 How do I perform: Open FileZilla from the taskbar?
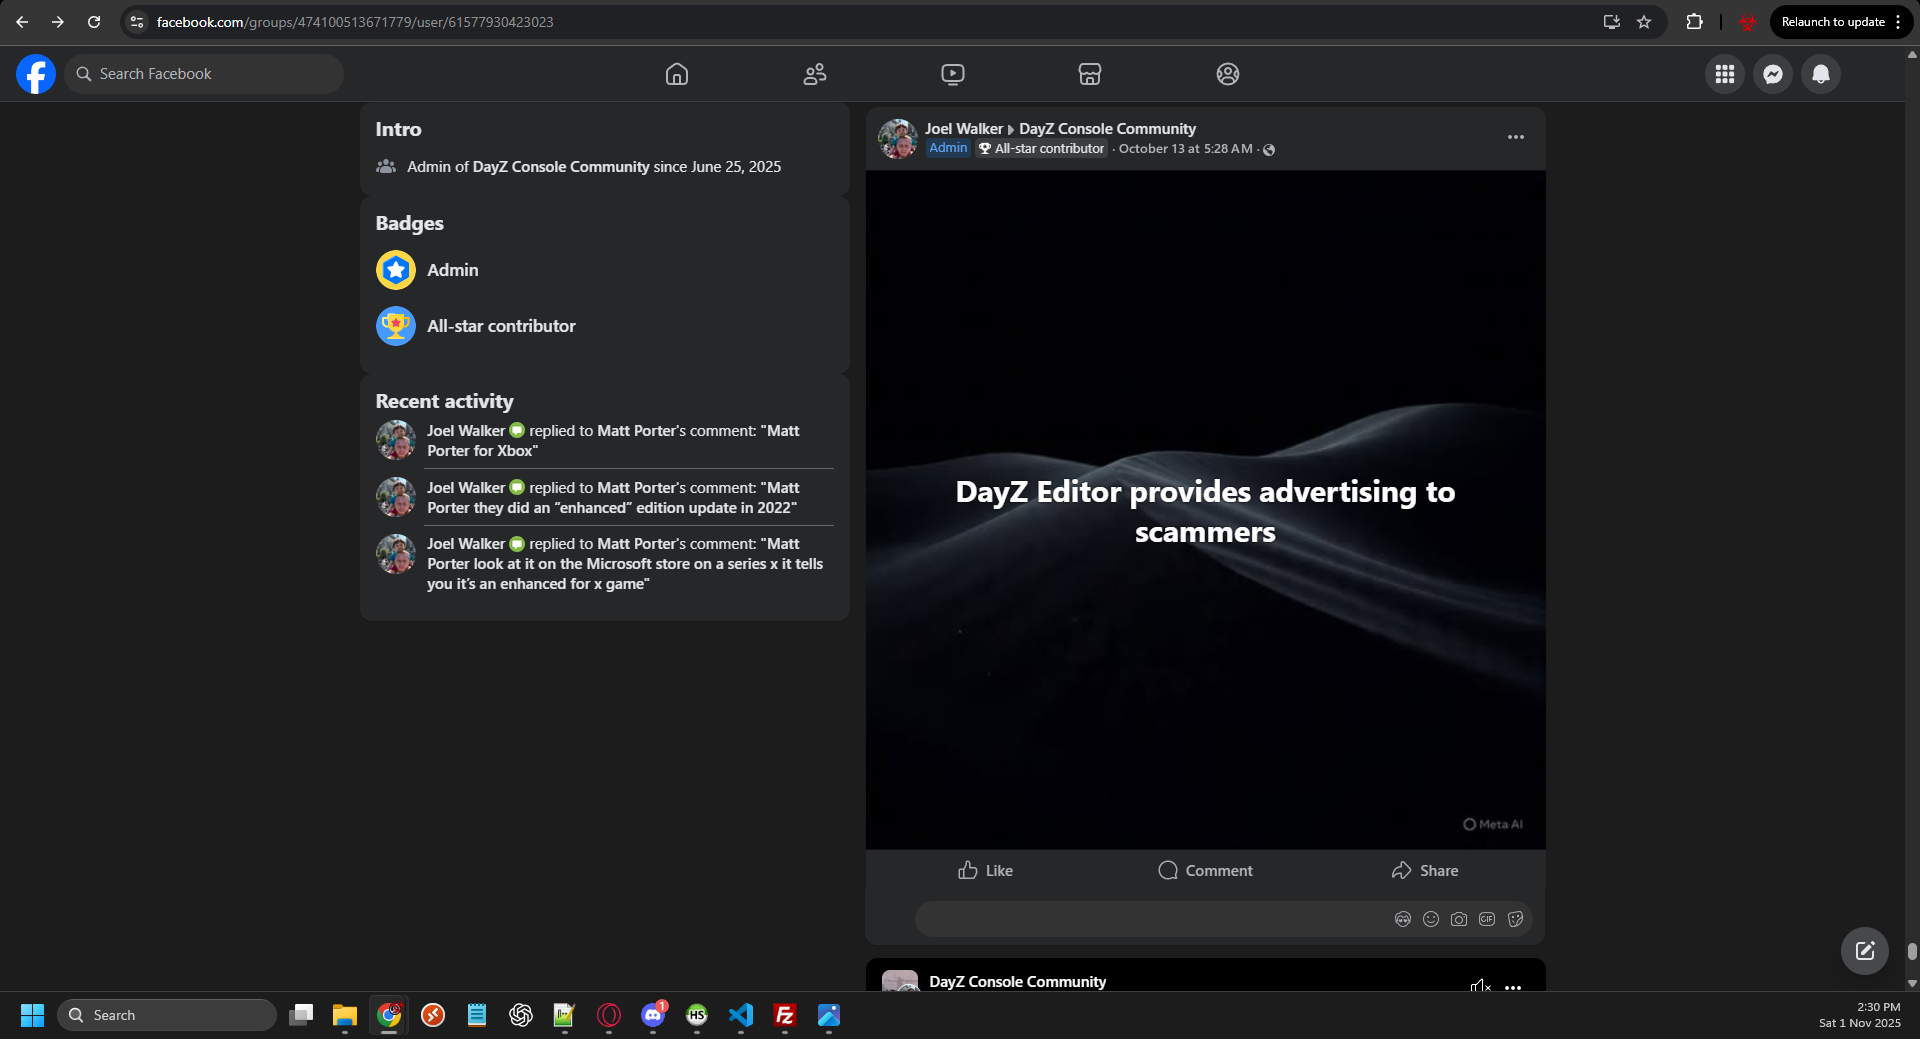coord(785,1015)
